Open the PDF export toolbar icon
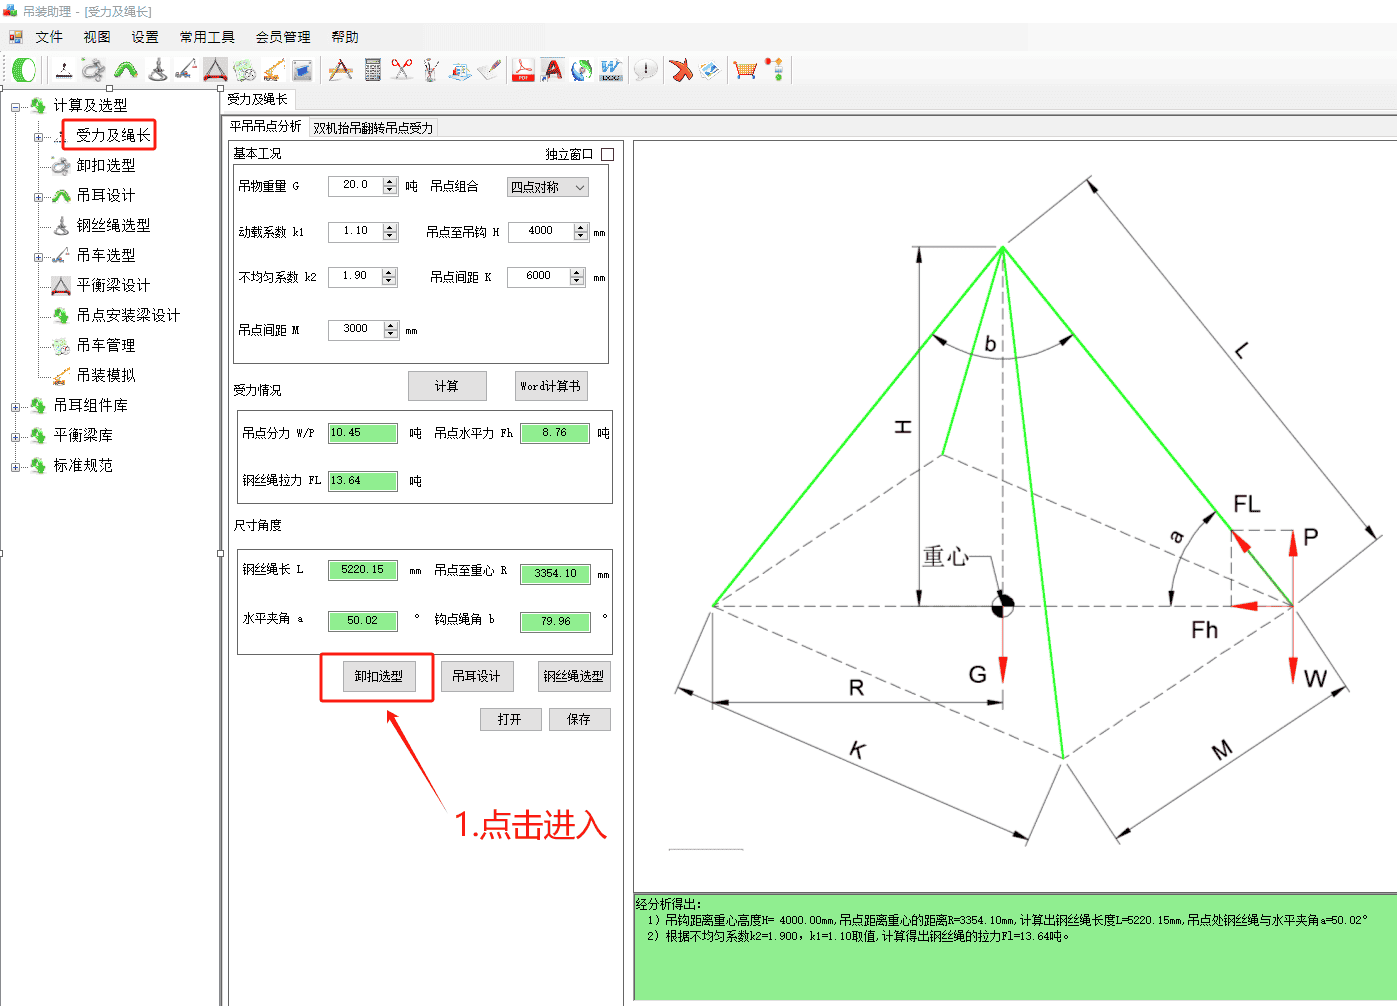 point(523,70)
